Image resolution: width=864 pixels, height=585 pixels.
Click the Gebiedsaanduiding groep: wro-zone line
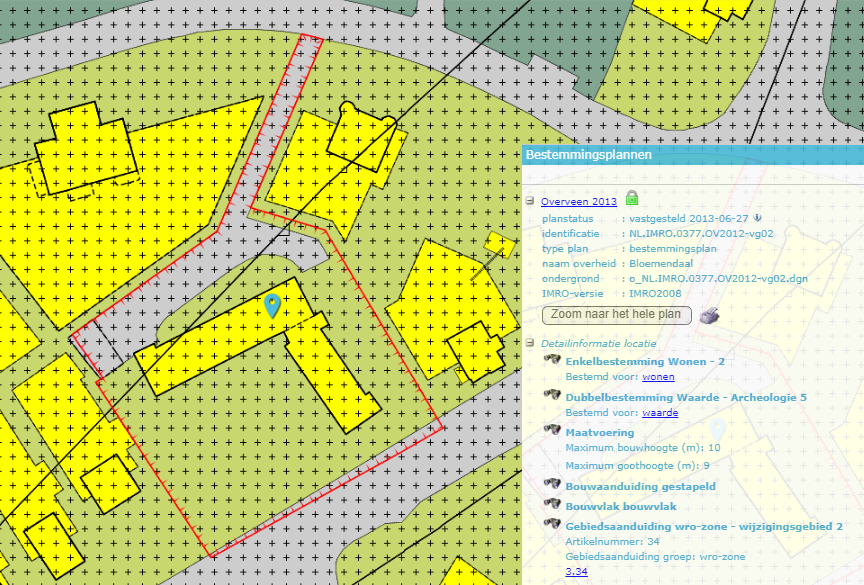[655, 556]
